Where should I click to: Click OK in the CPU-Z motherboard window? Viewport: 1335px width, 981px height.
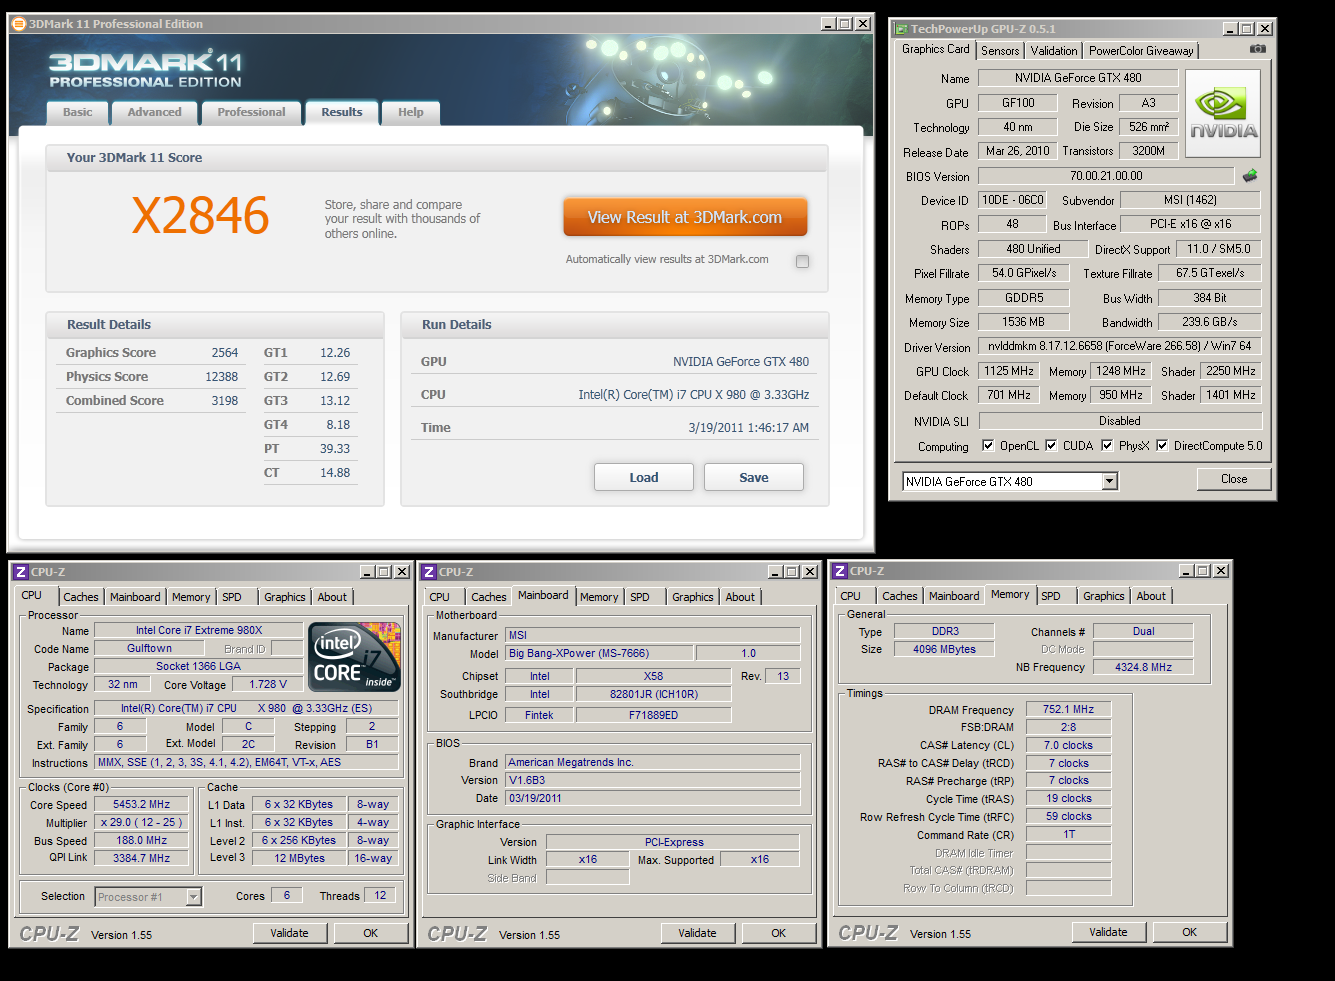pyautogui.click(x=779, y=933)
